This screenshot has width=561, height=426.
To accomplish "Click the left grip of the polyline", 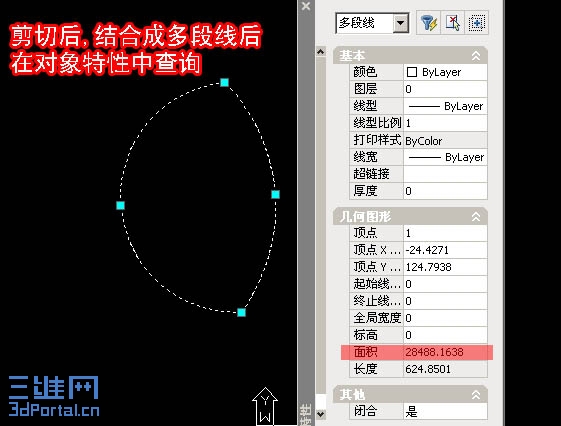I will pos(120,205).
